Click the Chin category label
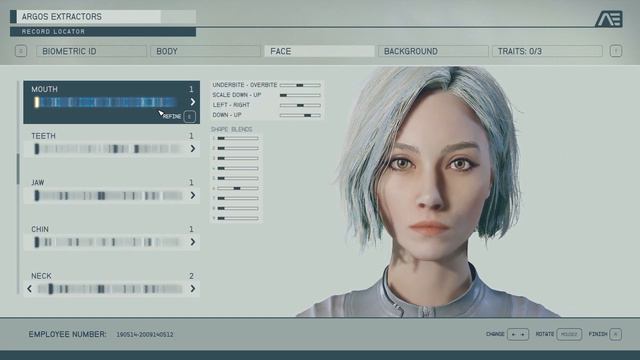 40,229
